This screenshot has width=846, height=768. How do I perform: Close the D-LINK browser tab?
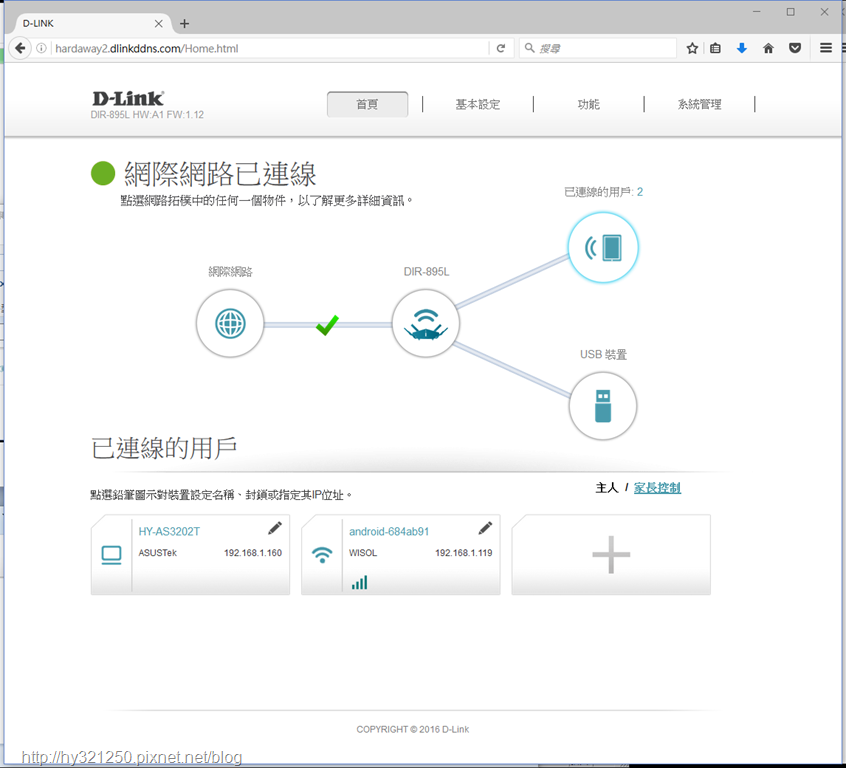159,23
